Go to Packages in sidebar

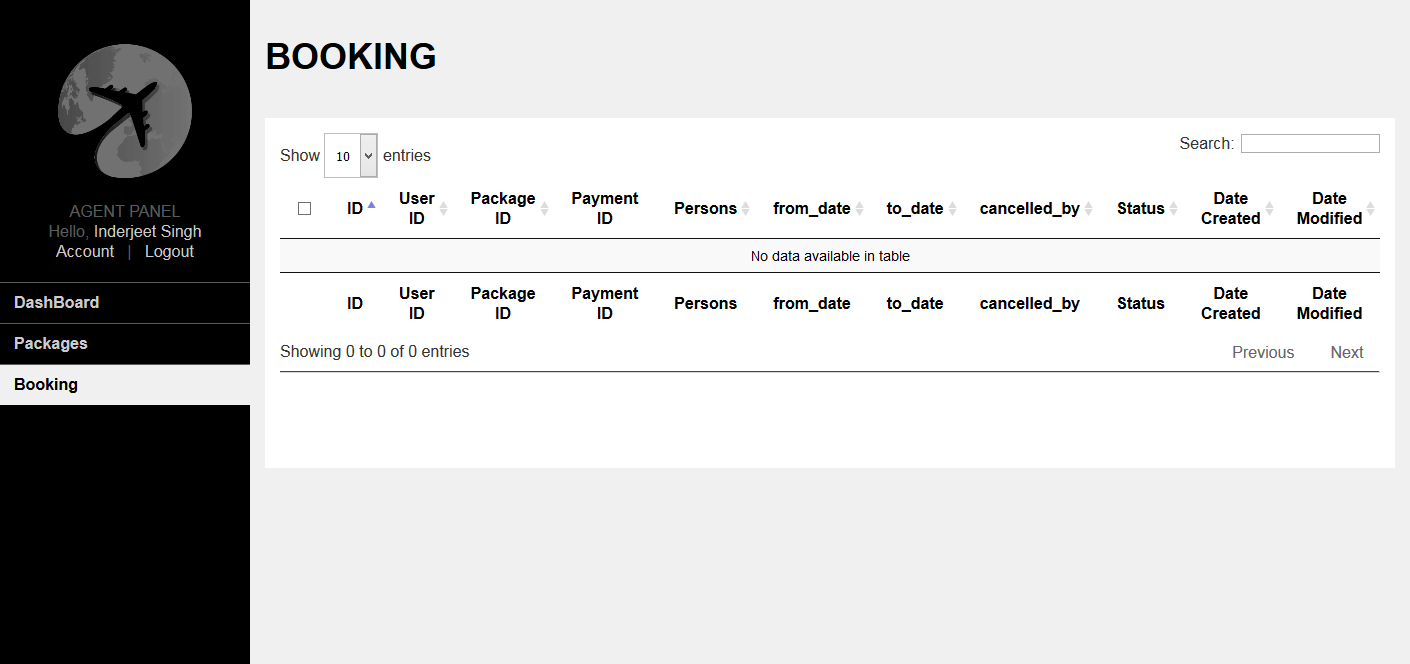point(51,344)
